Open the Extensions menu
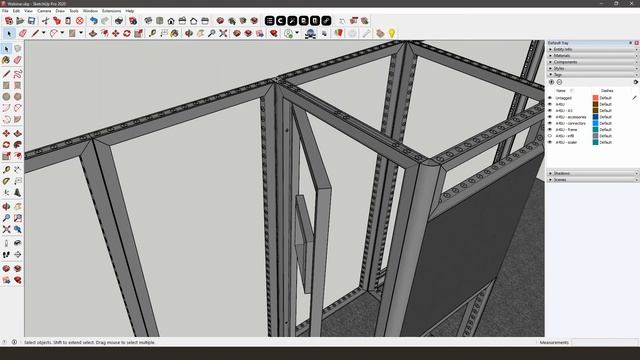Image resolution: width=640 pixels, height=360 pixels. coord(111,11)
